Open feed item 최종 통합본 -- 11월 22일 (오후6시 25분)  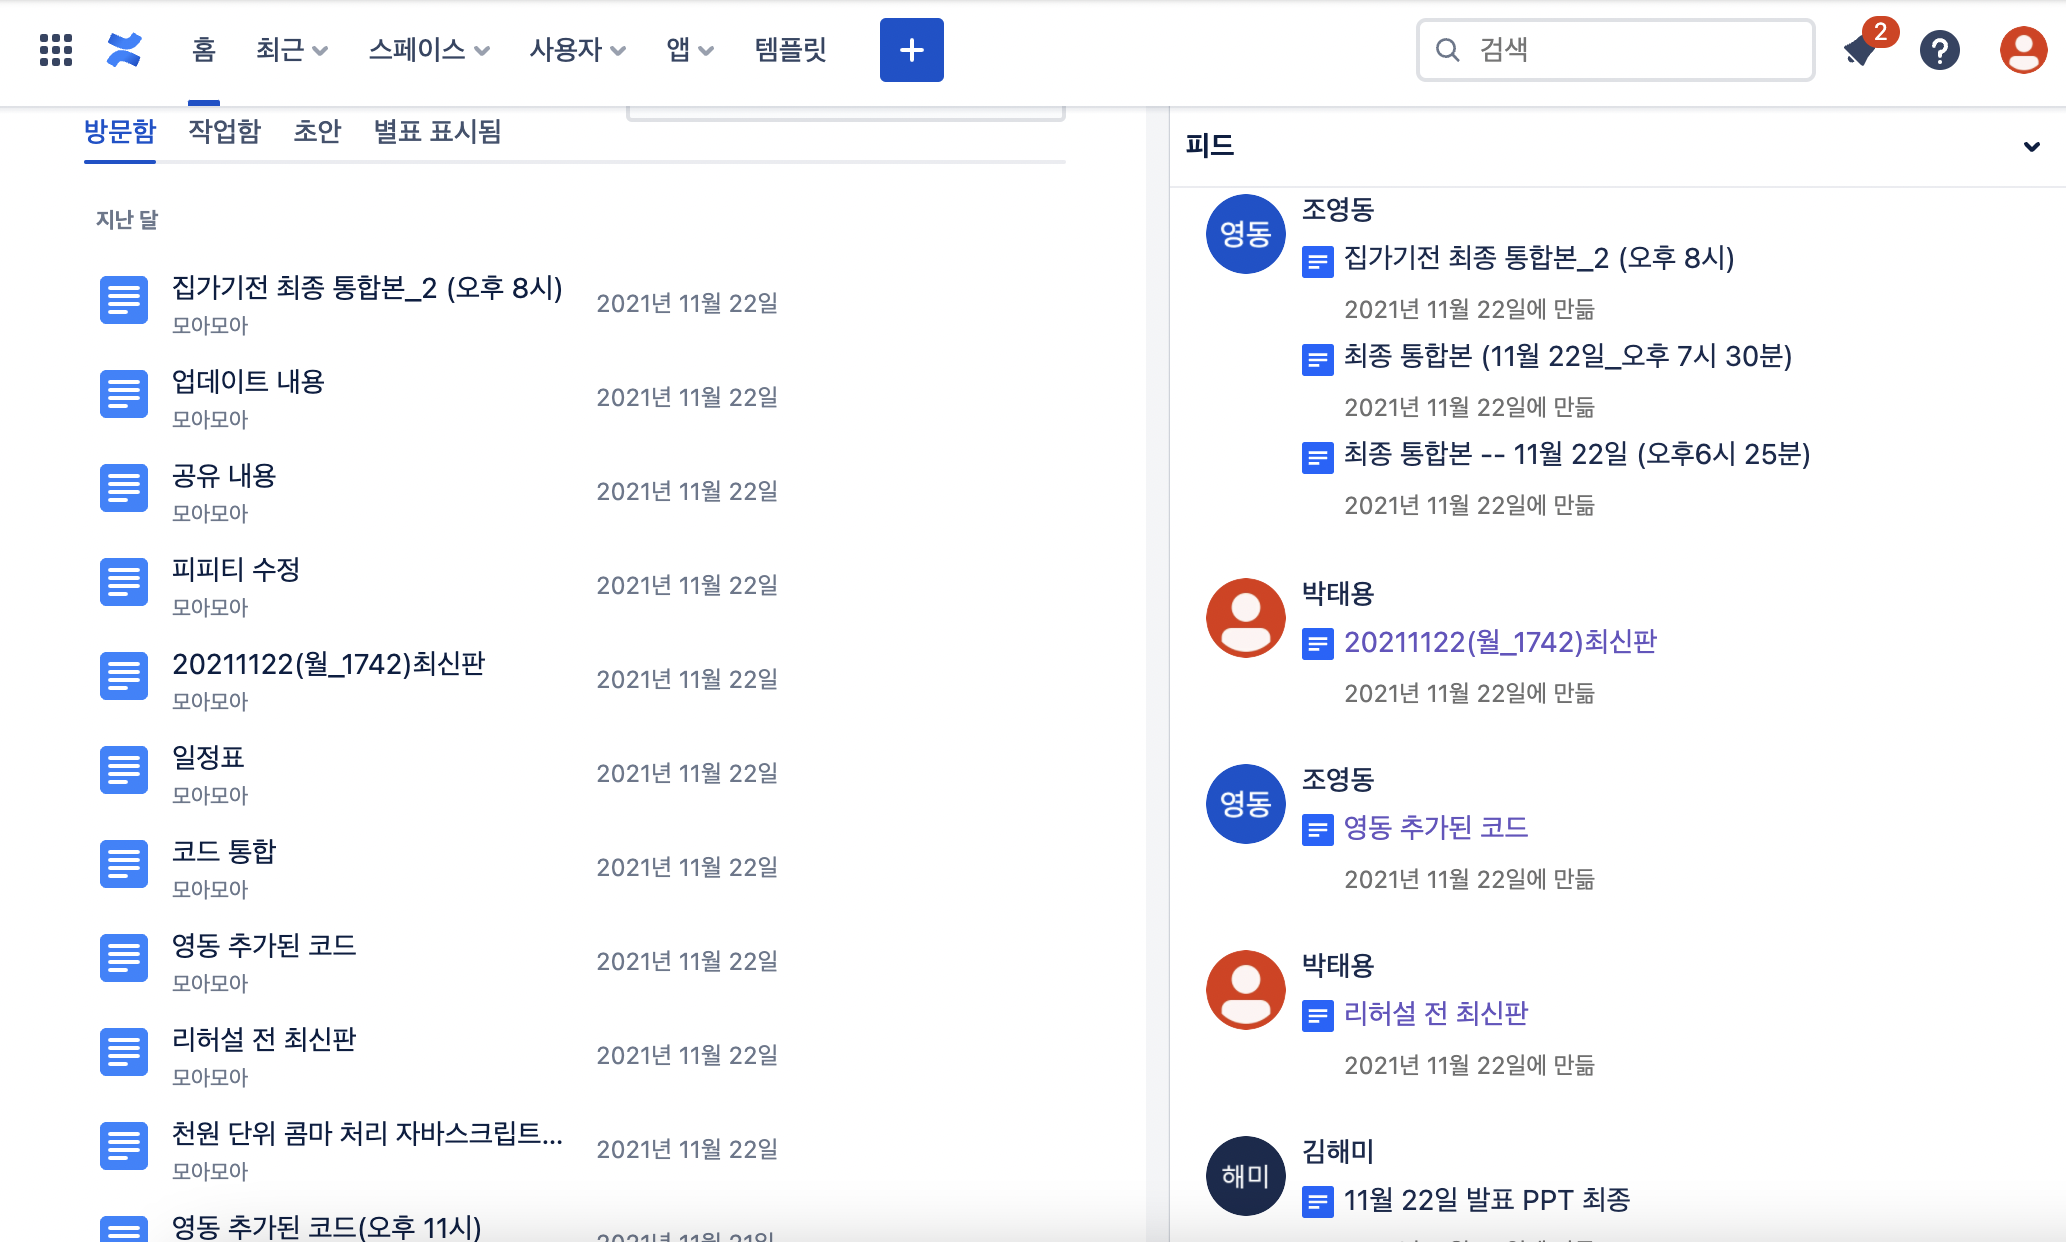(1577, 454)
